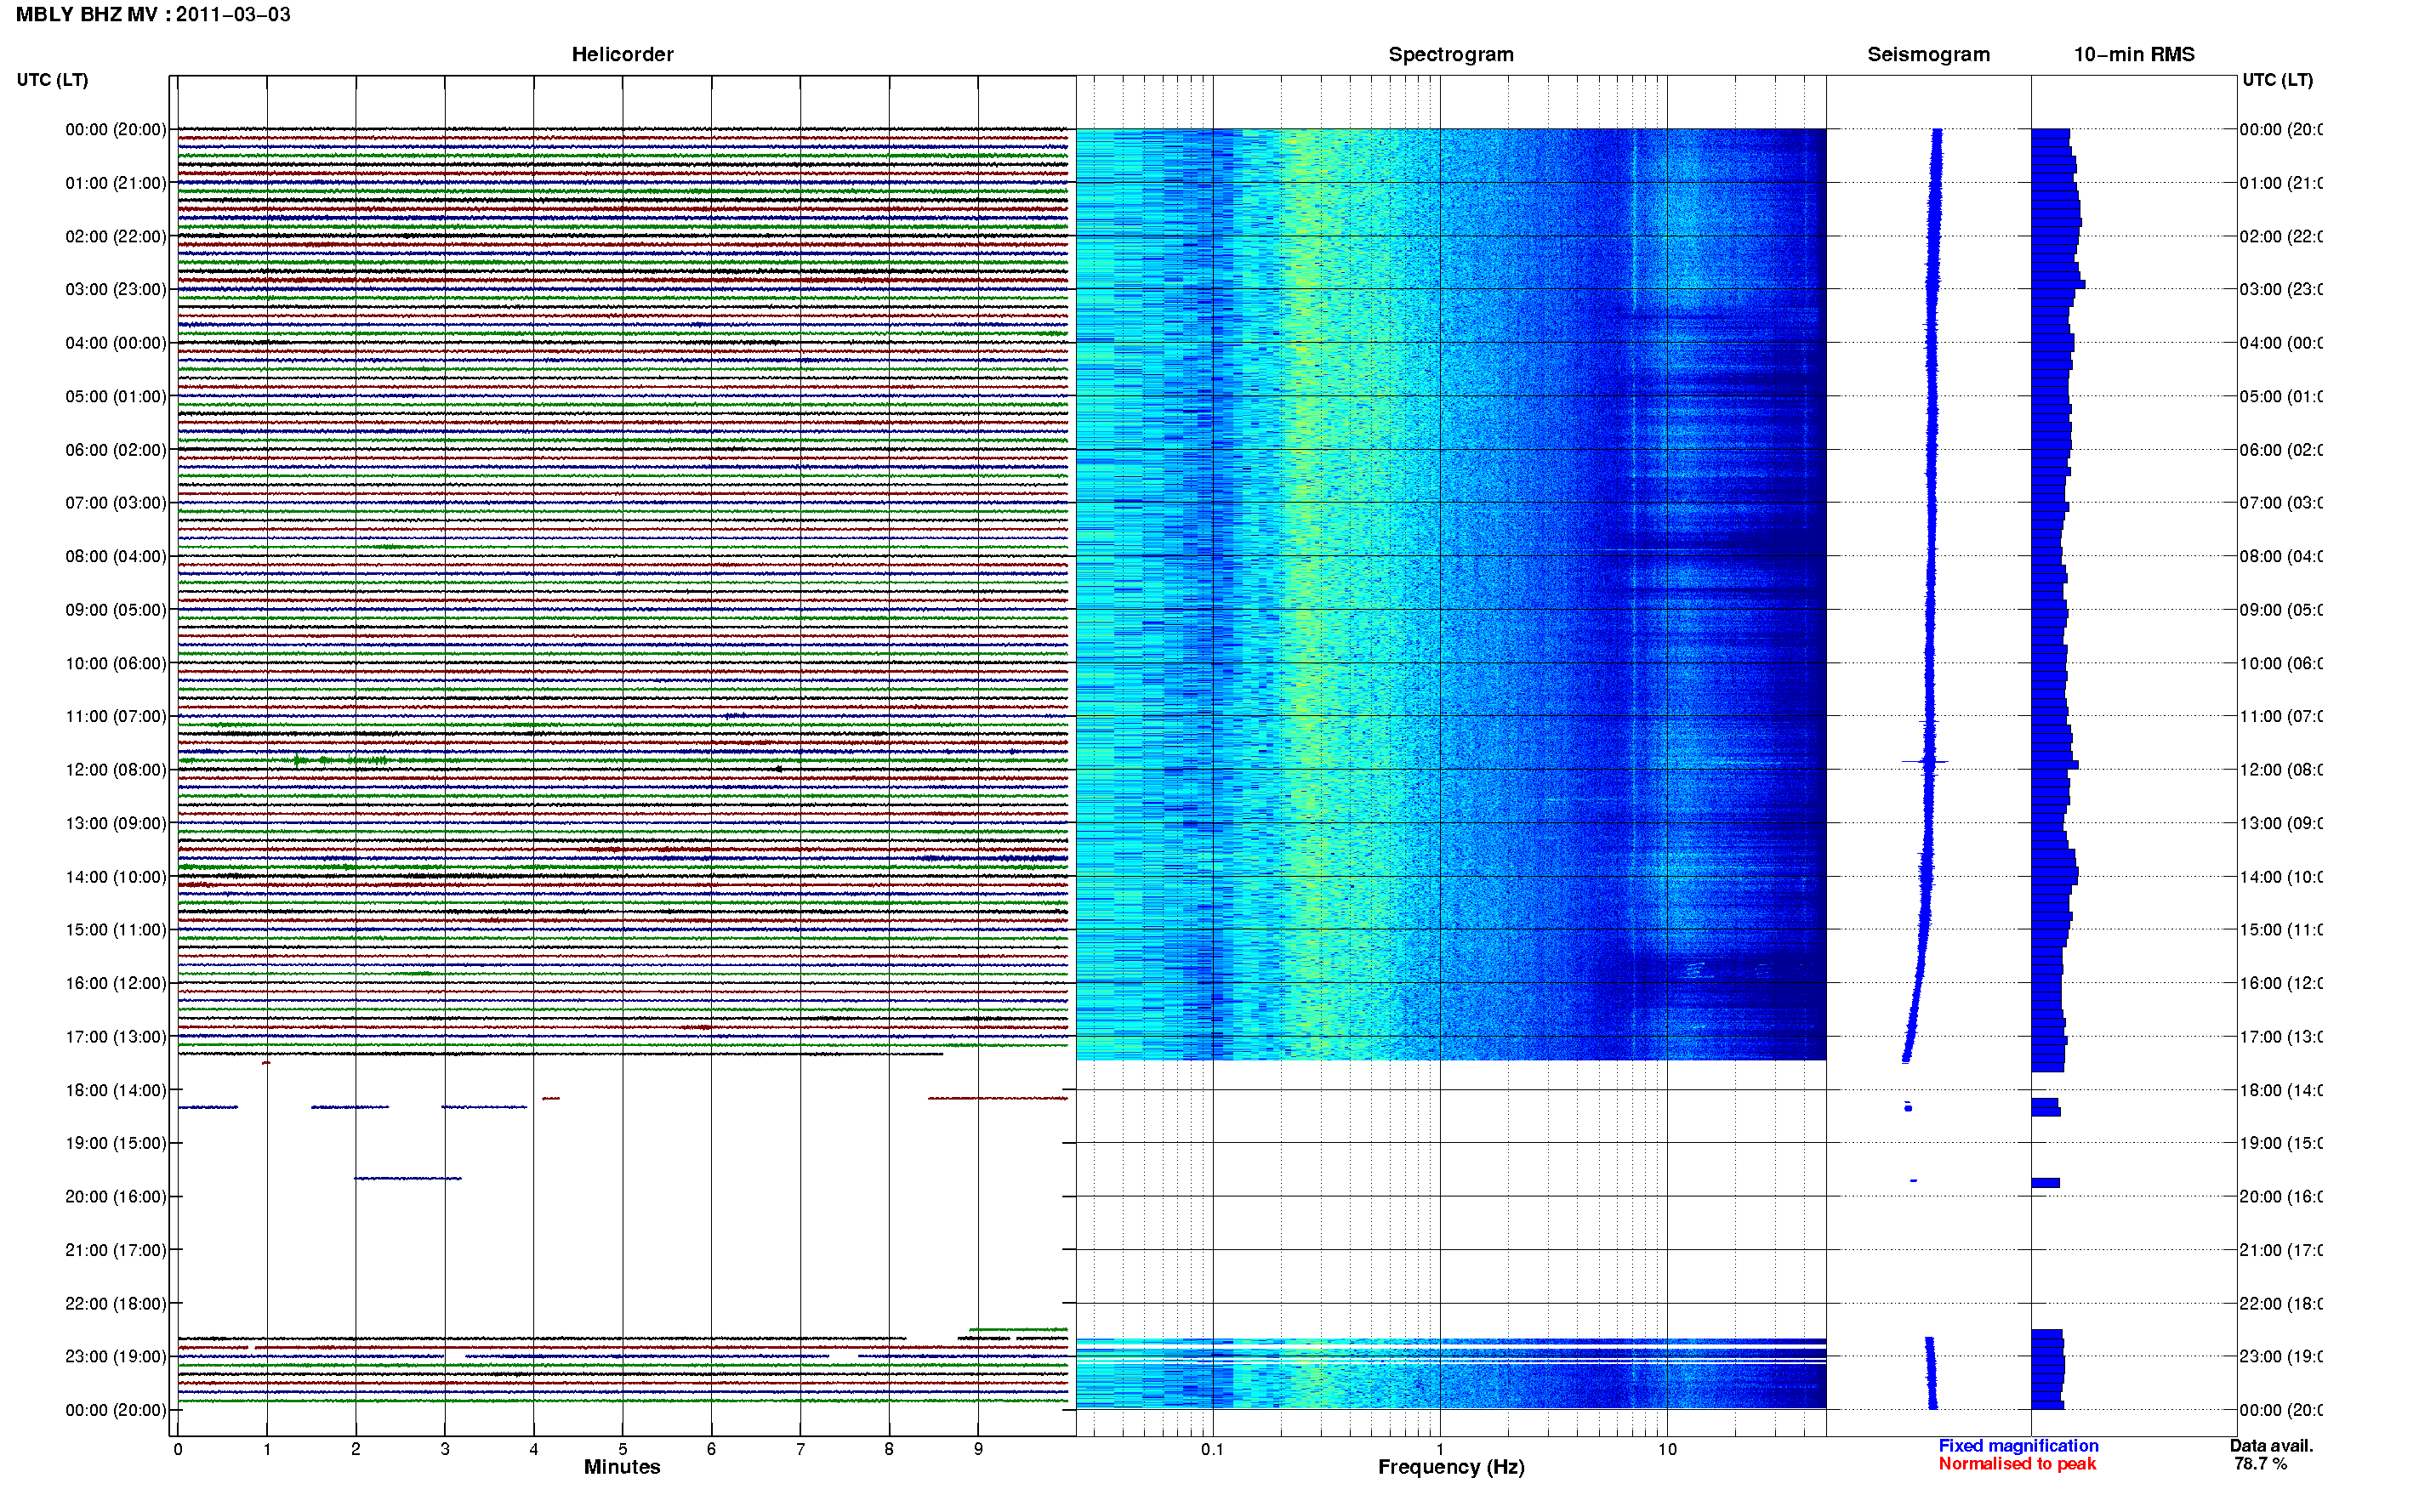
Task: Click the left time label 10:00 (06:00)
Action: [116, 663]
